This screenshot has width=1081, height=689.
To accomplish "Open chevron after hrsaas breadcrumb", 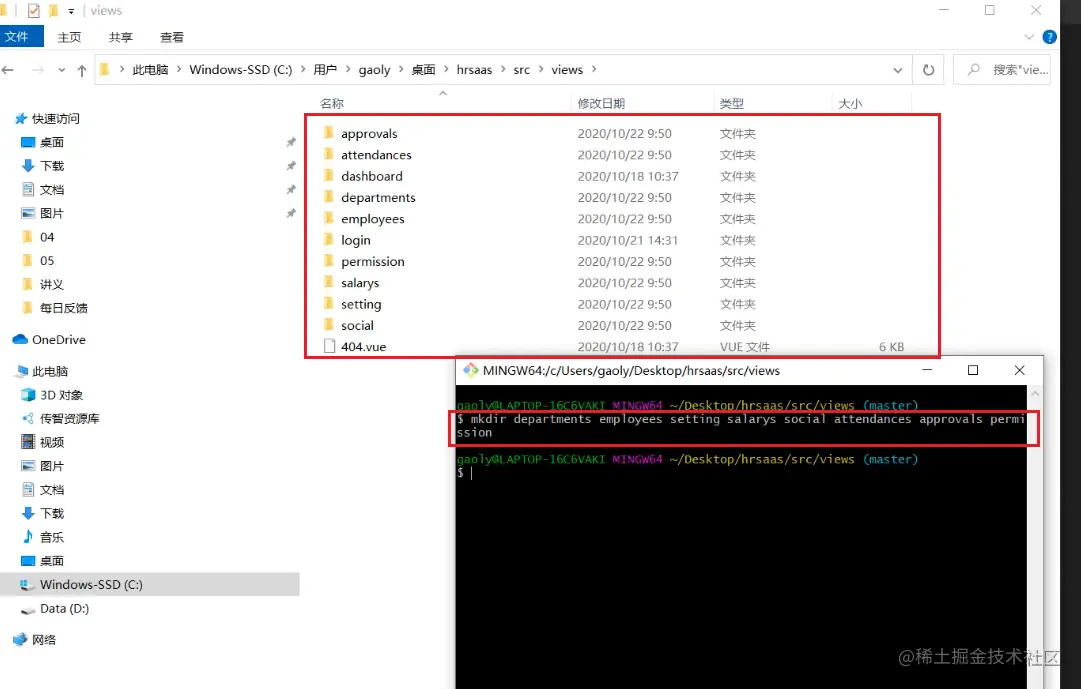I will tap(503, 70).
